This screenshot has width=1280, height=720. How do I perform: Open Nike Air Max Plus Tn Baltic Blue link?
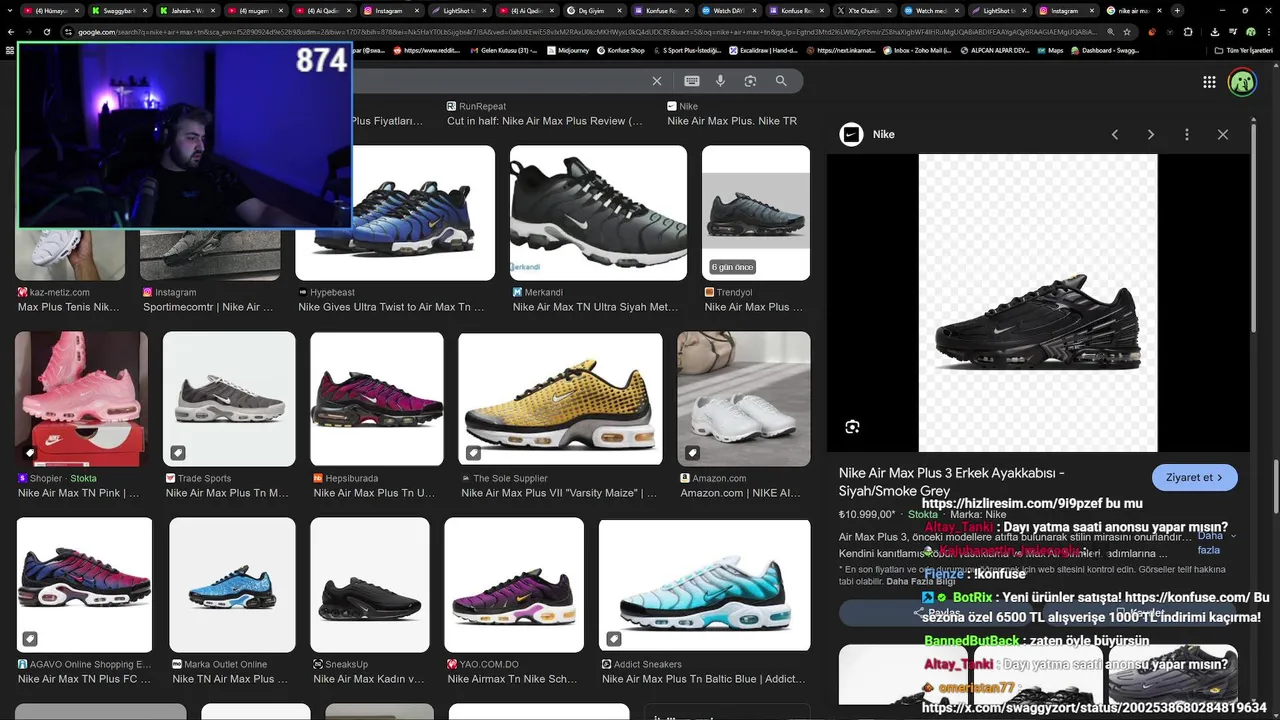coord(704,679)
